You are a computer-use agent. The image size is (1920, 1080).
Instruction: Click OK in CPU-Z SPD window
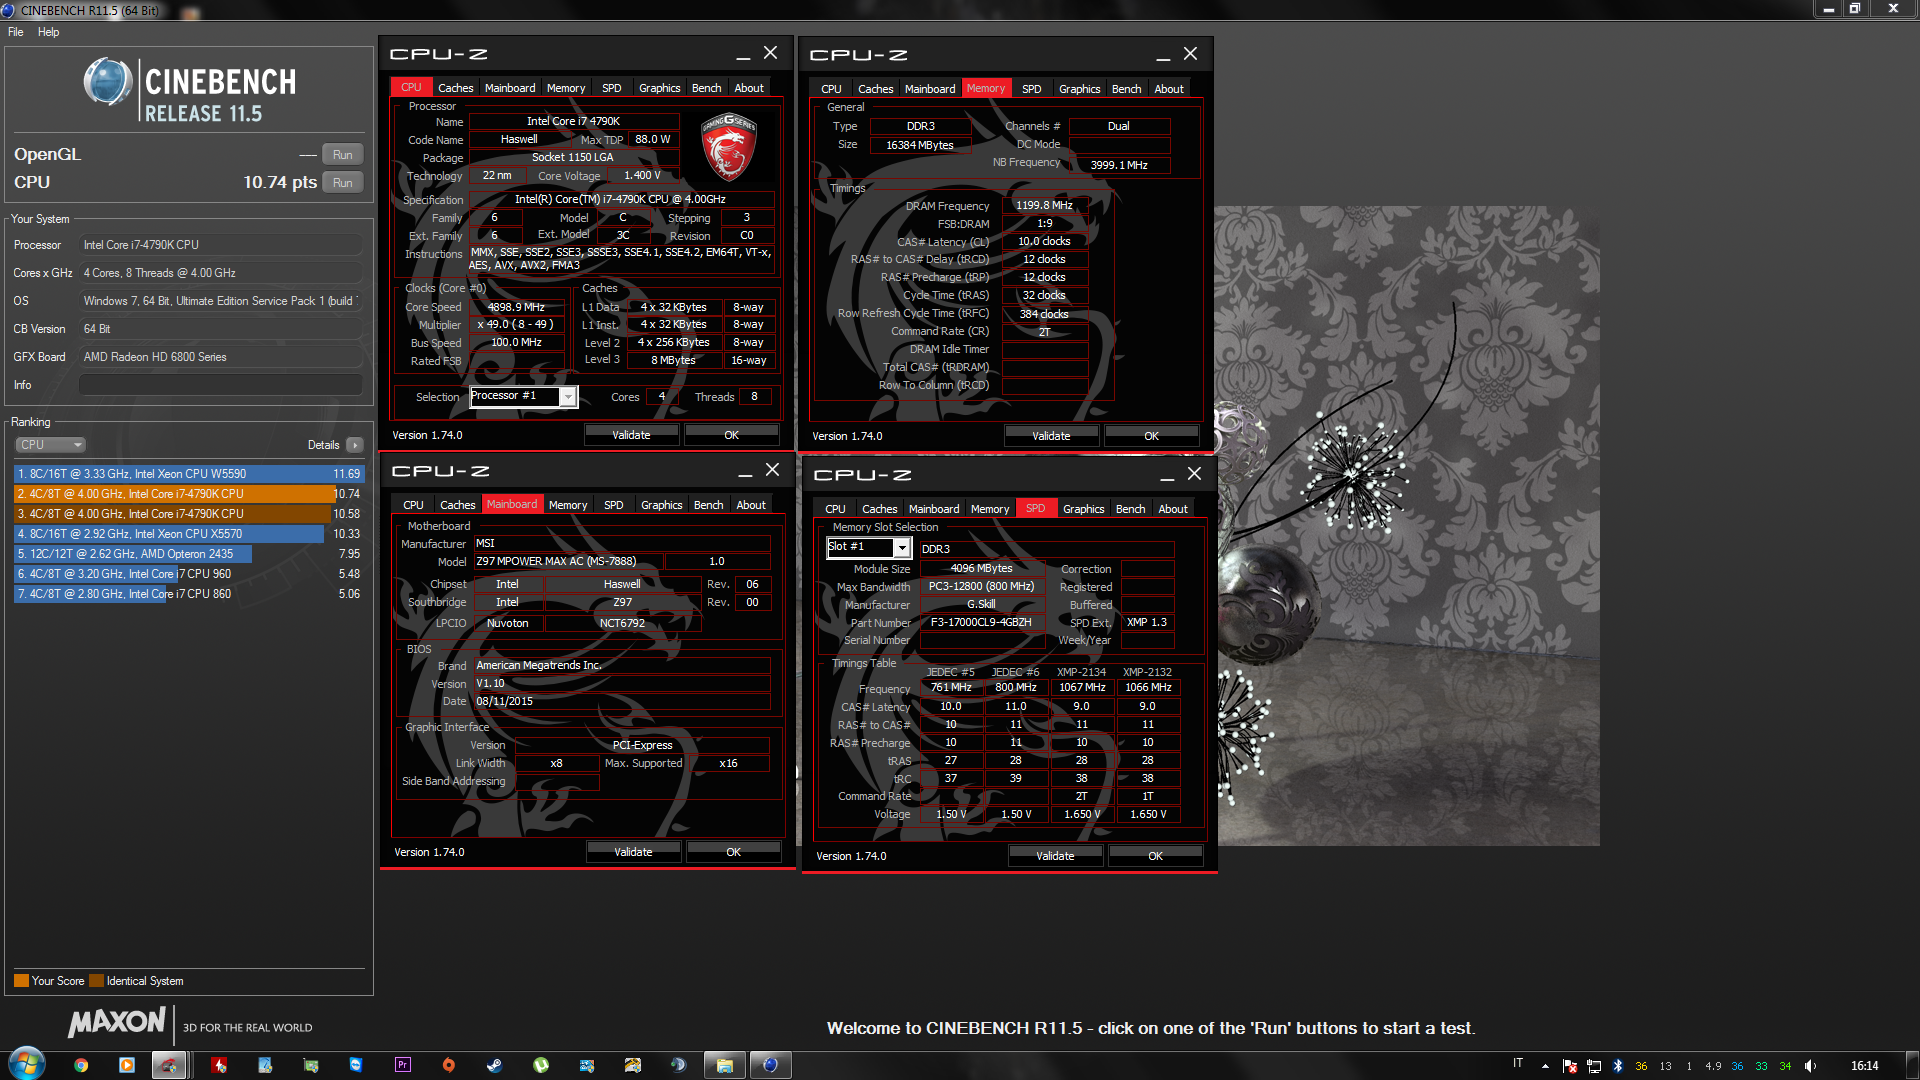[x=1155, y=856]
